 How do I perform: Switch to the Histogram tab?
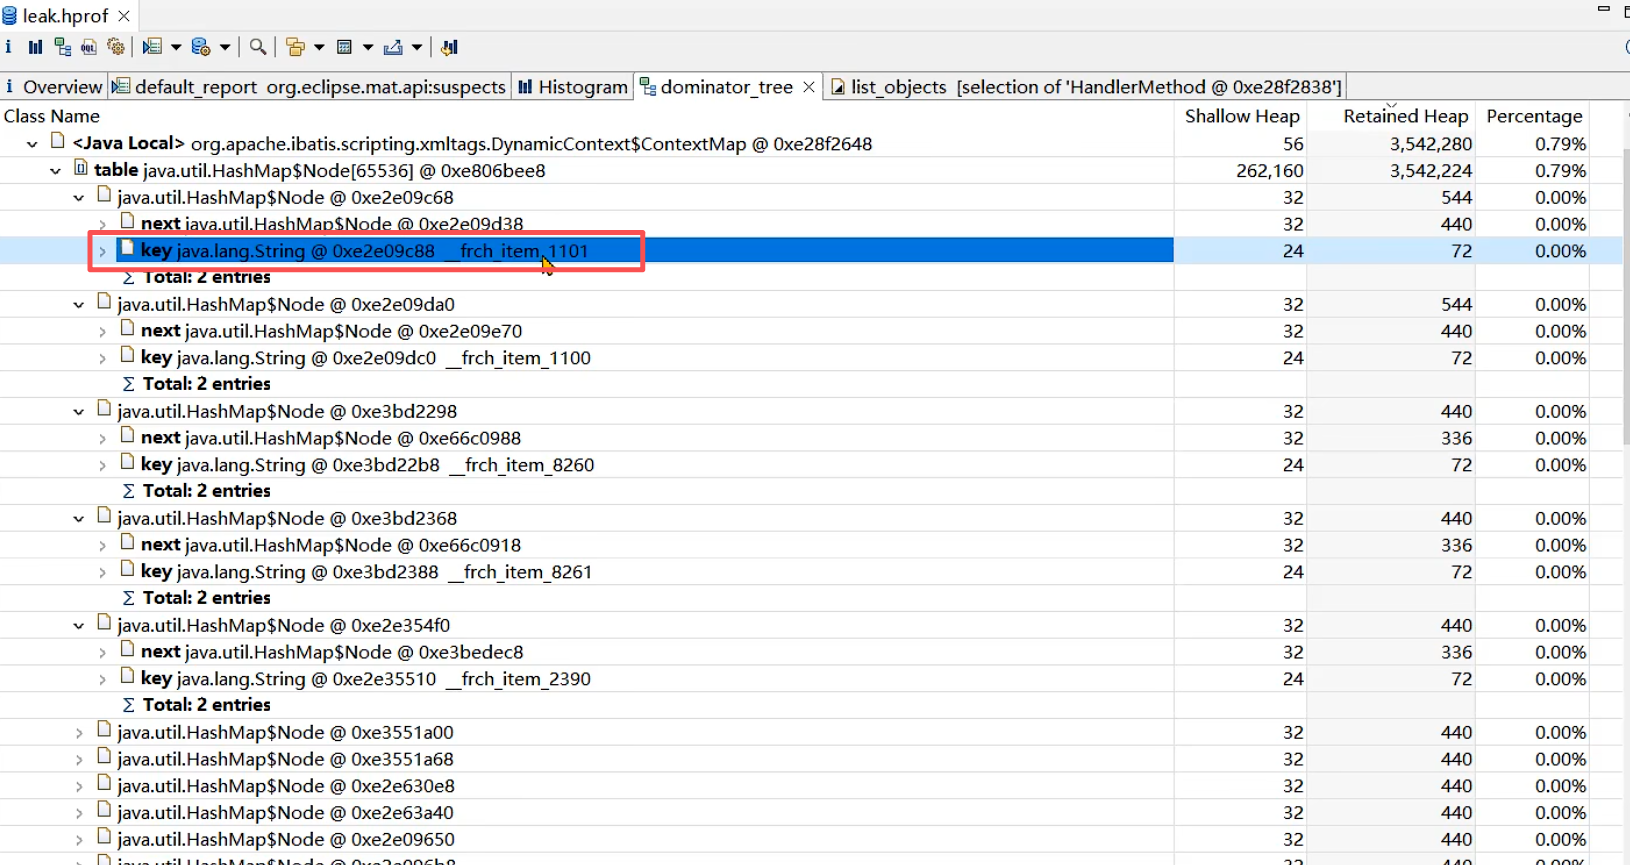(573, 87)
